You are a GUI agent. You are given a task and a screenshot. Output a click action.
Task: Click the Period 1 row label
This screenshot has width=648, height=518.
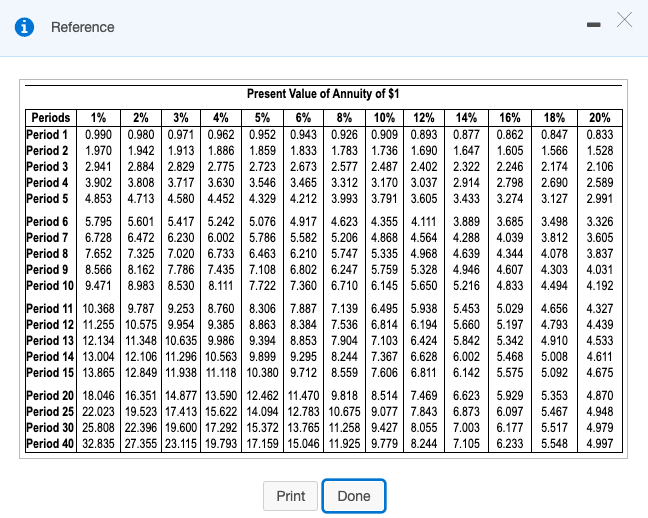point(47,135)
